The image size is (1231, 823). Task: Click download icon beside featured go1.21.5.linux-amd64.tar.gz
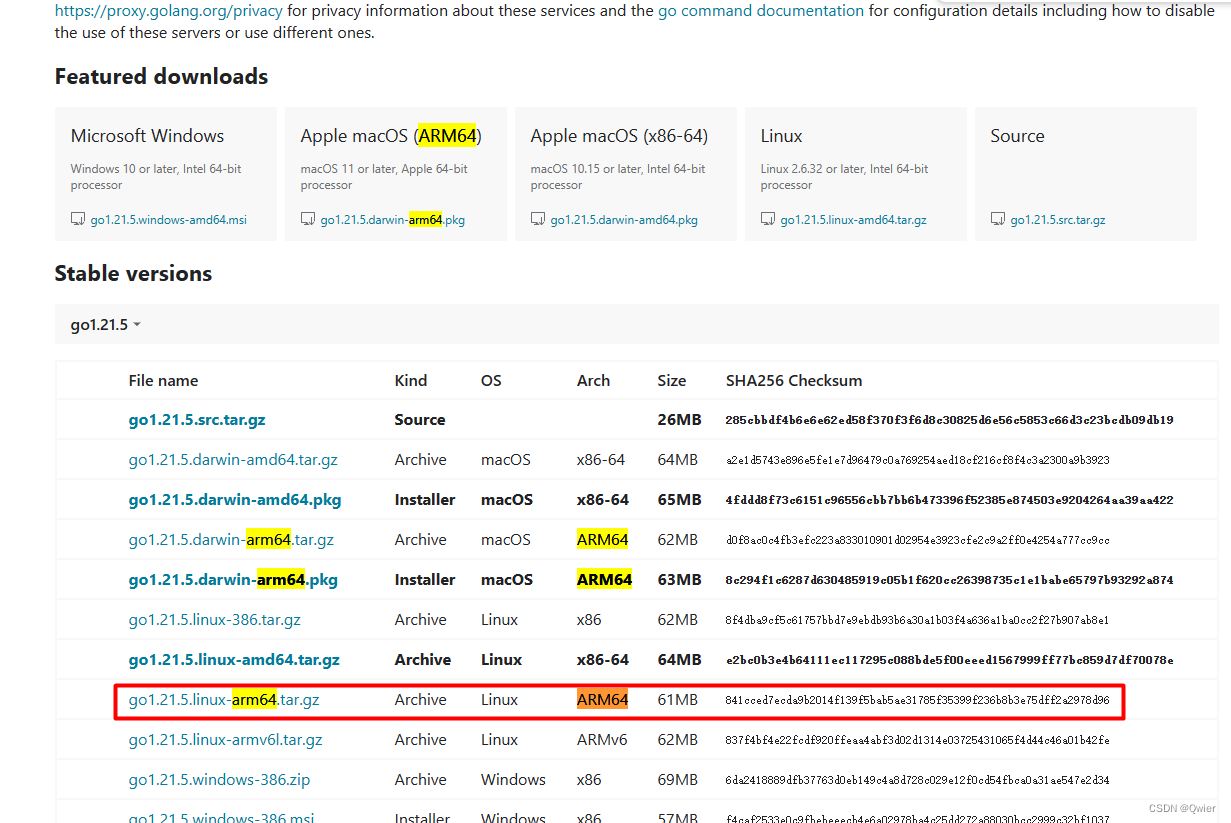coord(768,219)
